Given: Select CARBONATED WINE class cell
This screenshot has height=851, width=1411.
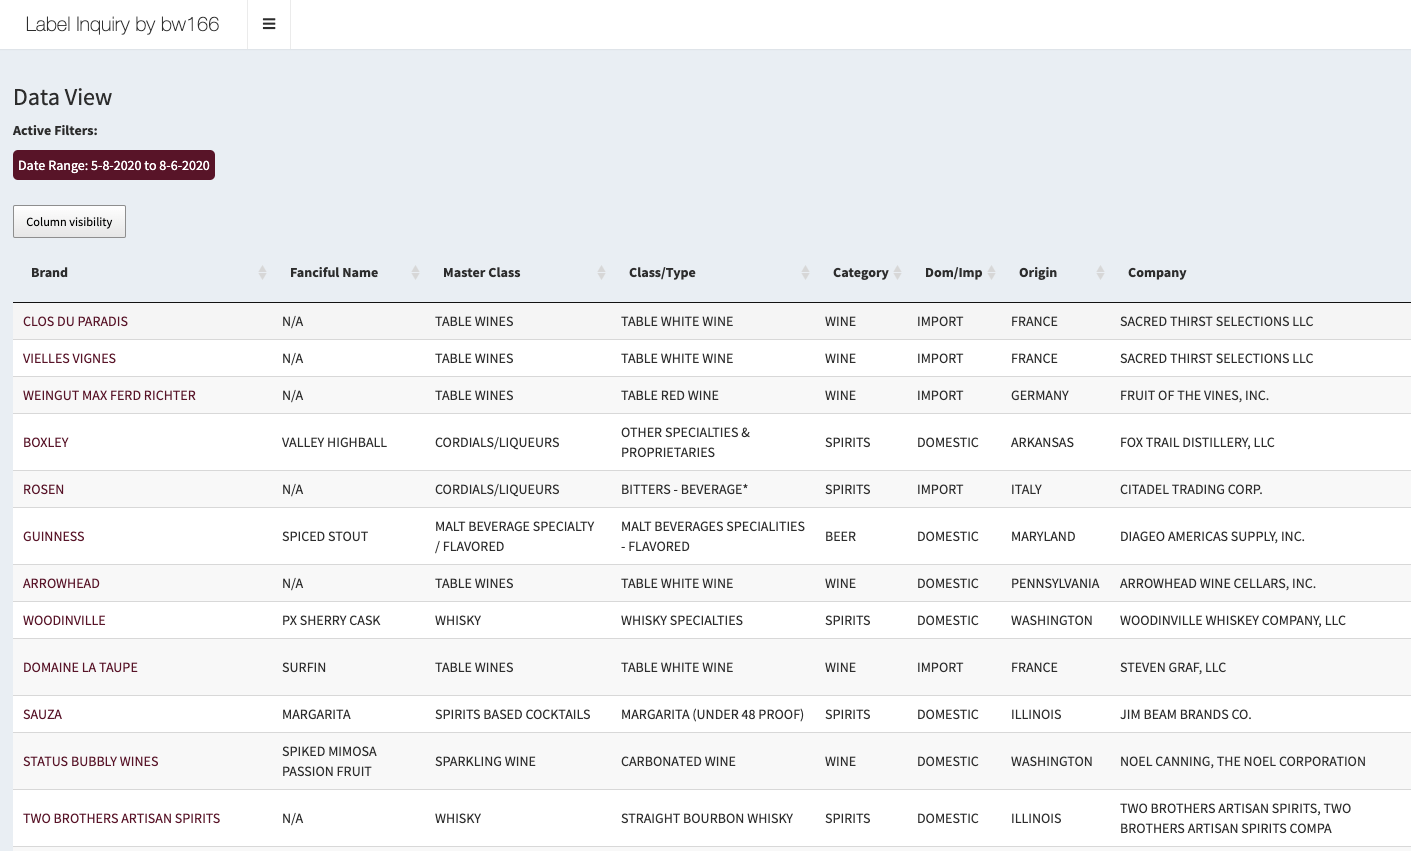Looking at the screenshot, I should (678, 761).
